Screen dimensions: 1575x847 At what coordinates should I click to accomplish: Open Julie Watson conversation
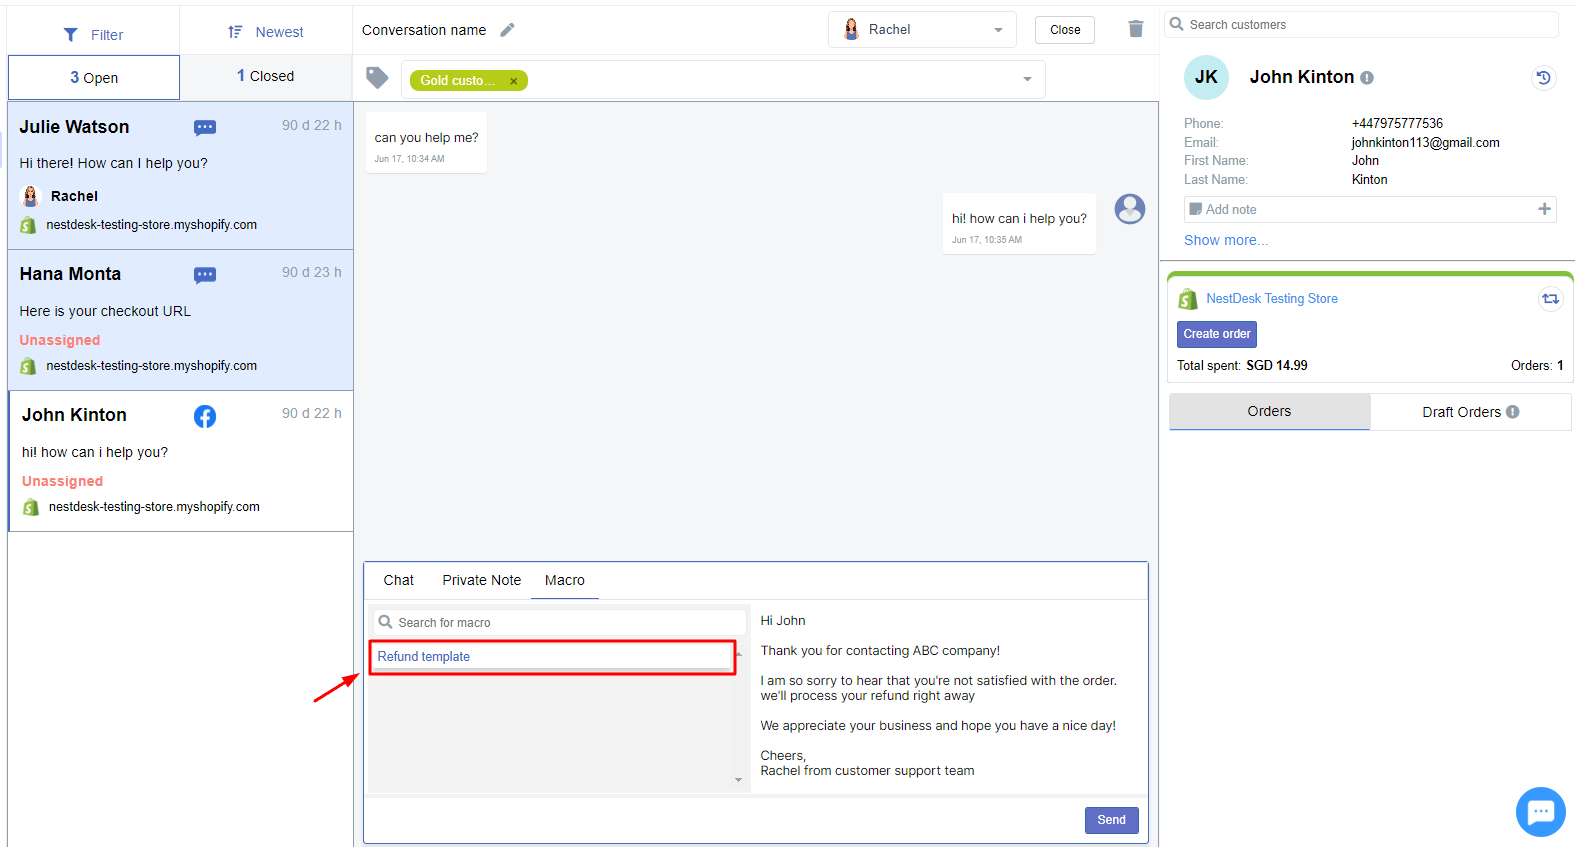coord(181,175)
